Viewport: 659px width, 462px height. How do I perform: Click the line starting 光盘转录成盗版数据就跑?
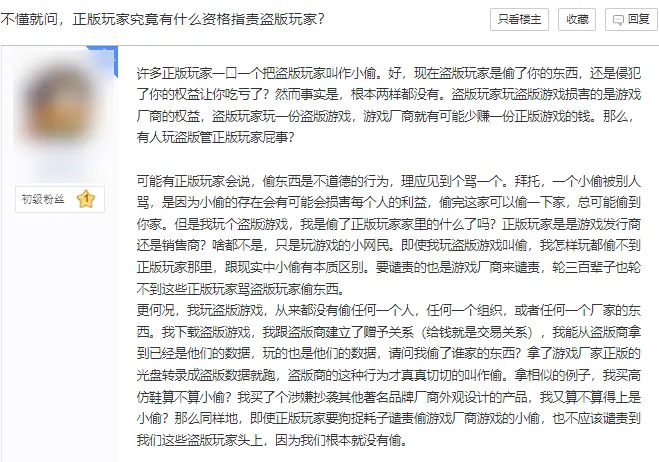point(388,375)
